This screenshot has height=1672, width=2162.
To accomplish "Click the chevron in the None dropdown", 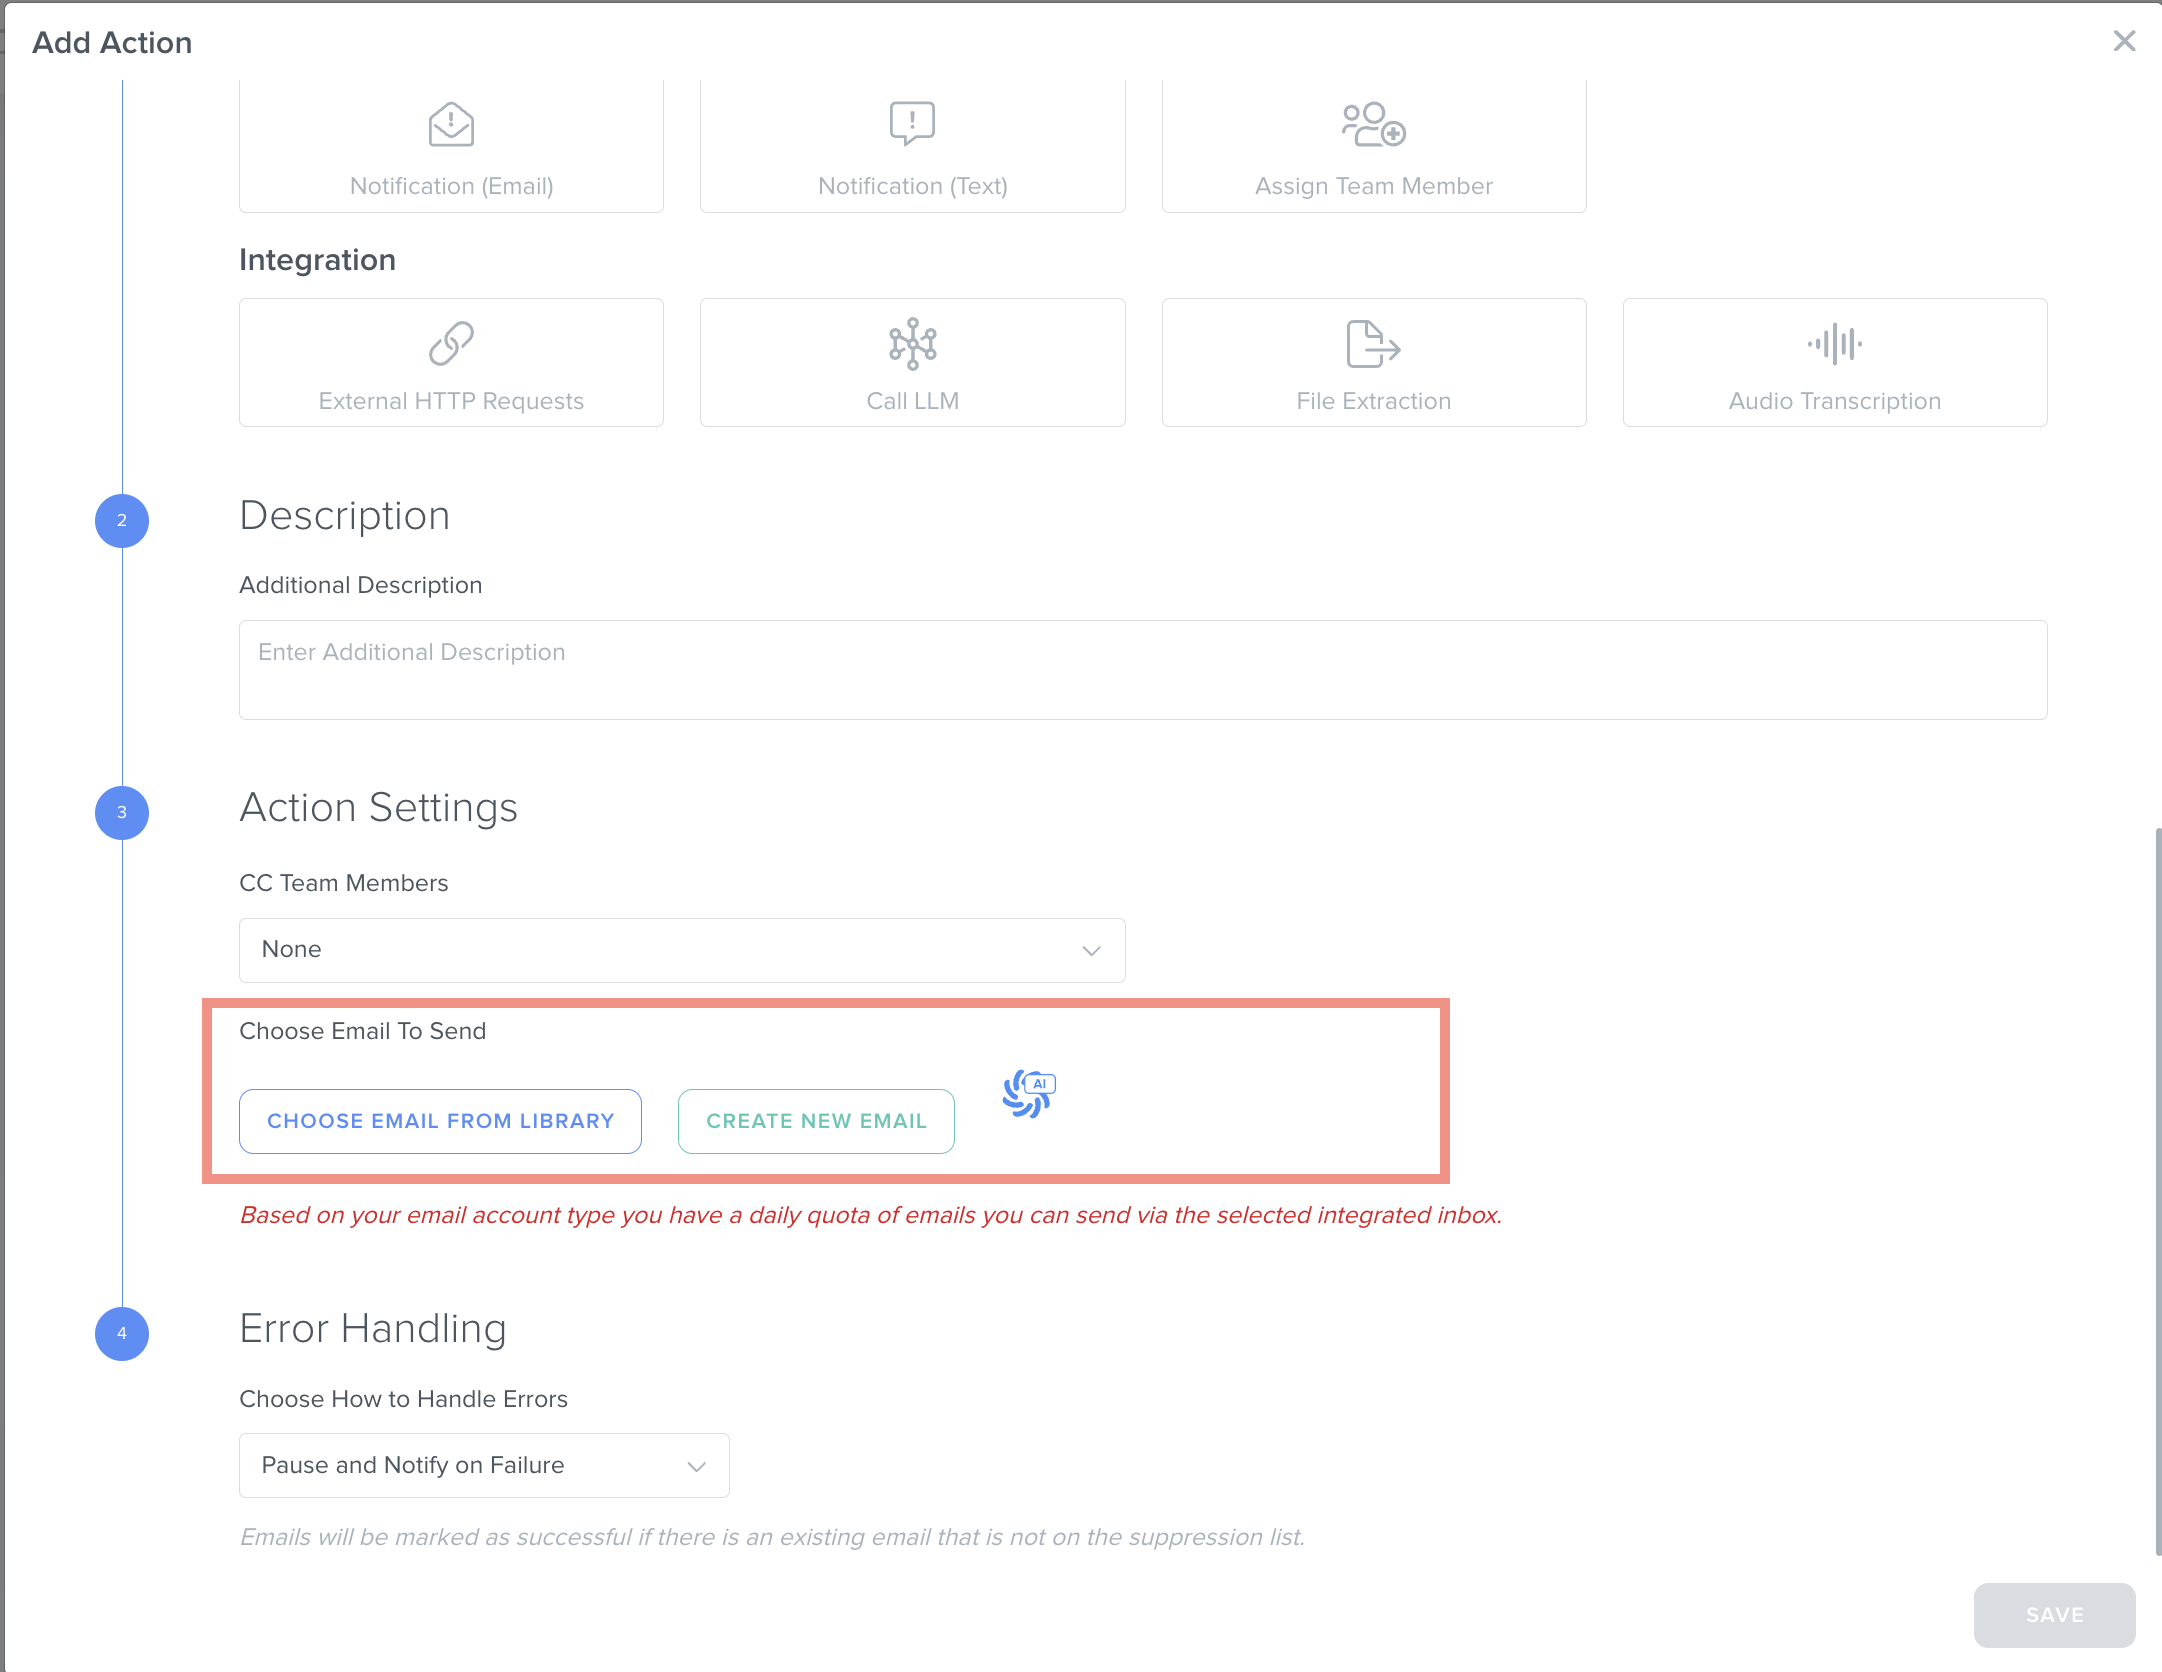I will [x=1091, y=950].
